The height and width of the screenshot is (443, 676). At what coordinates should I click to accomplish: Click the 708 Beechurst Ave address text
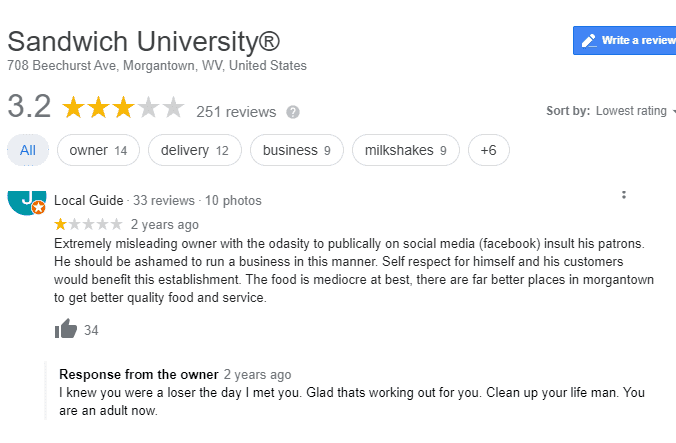157,66
